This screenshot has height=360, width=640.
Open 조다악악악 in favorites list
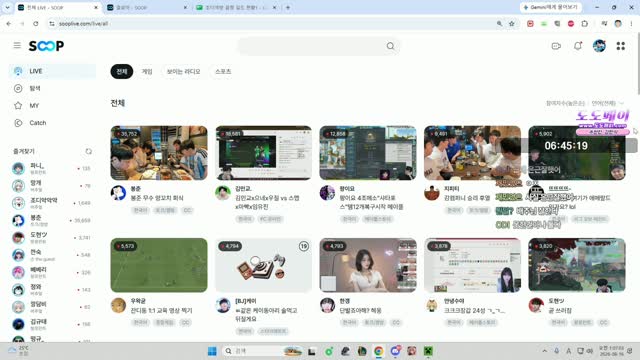(52, 203)
